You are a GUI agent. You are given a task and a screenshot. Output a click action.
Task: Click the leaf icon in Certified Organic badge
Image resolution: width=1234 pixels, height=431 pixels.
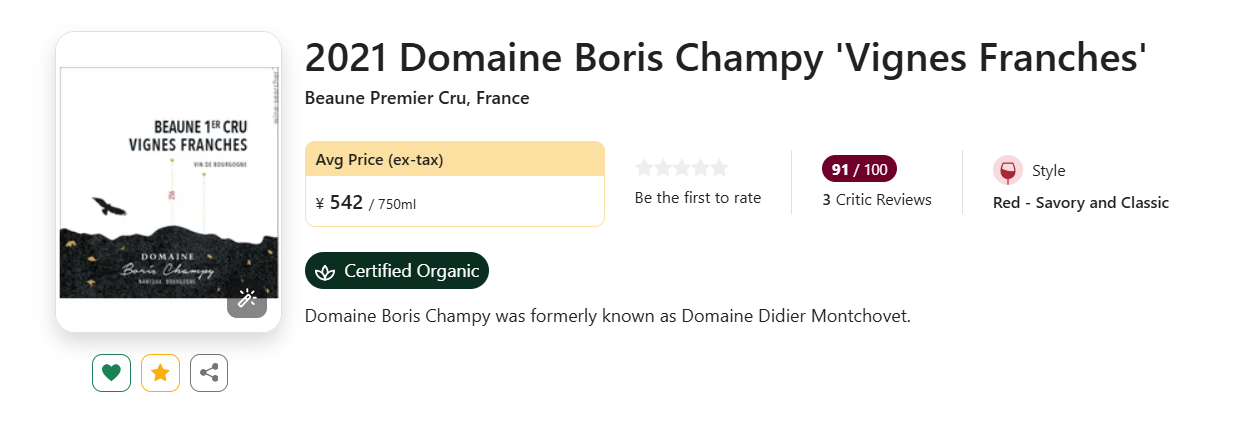[x=325, y=271]
